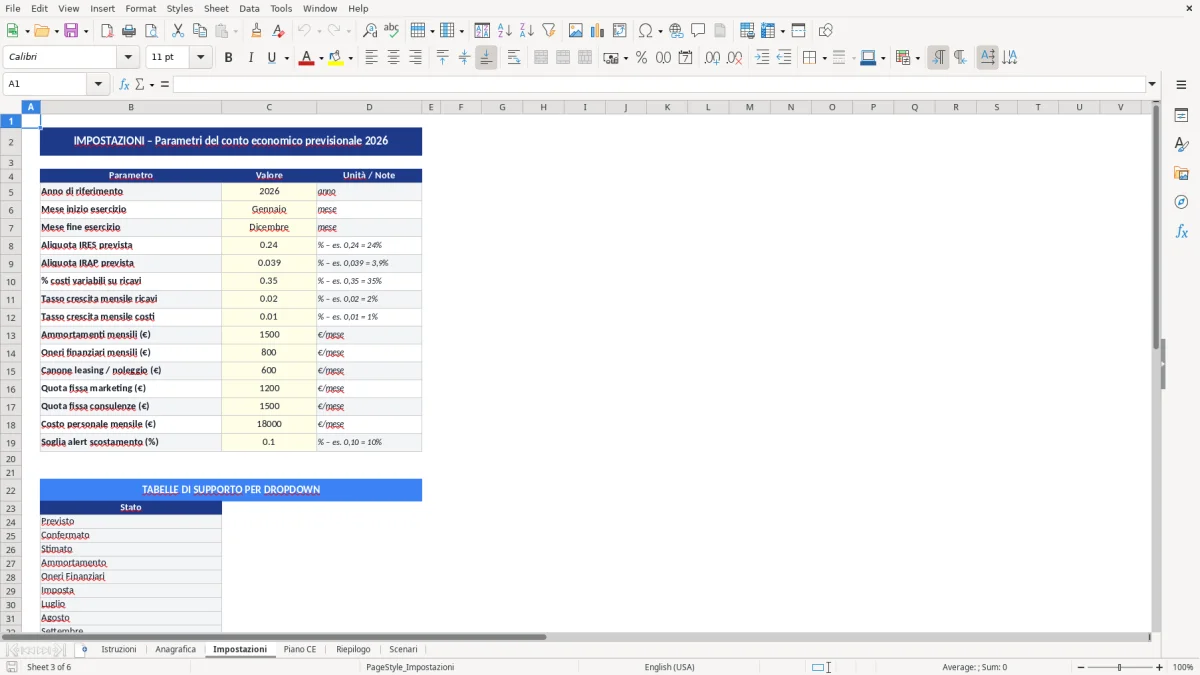Image resolution: width=1200 pixels, height=675 pixels.
Task: Click the Print icon
Action: 128,31
